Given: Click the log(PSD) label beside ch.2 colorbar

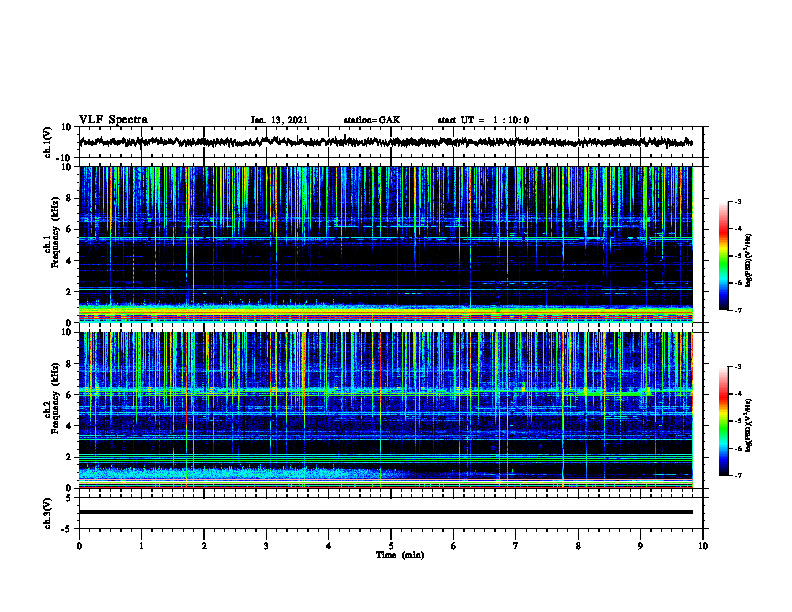Looking at the screenshot, I should click(x=748, y=425).
